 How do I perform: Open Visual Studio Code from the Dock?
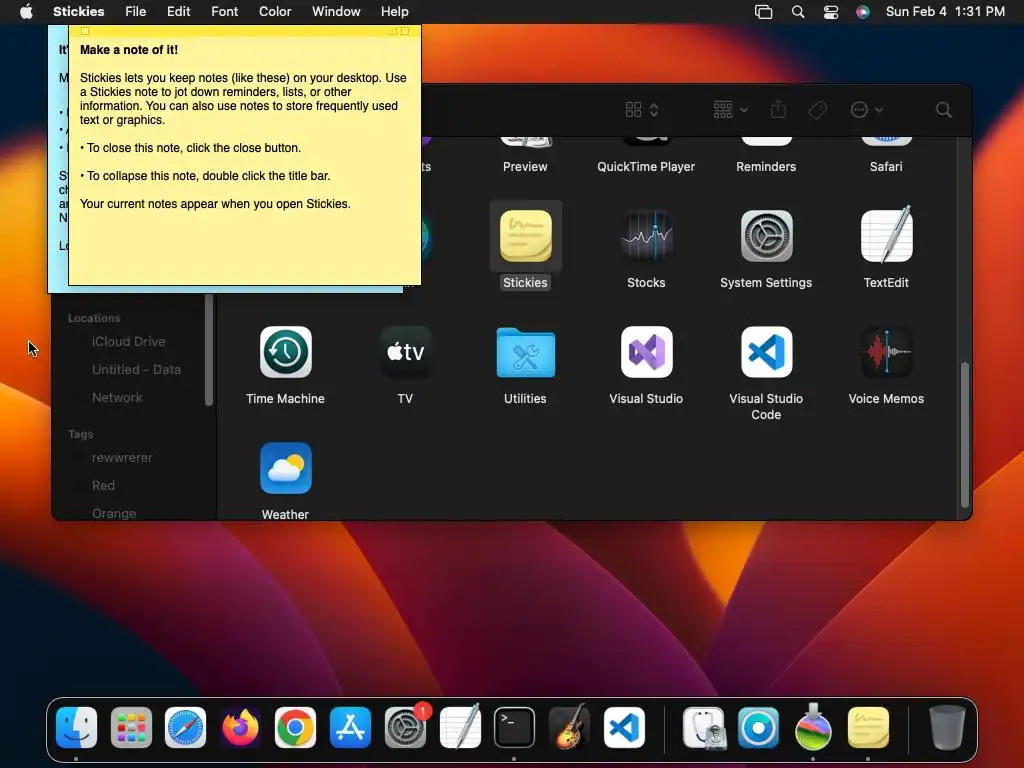624,728
